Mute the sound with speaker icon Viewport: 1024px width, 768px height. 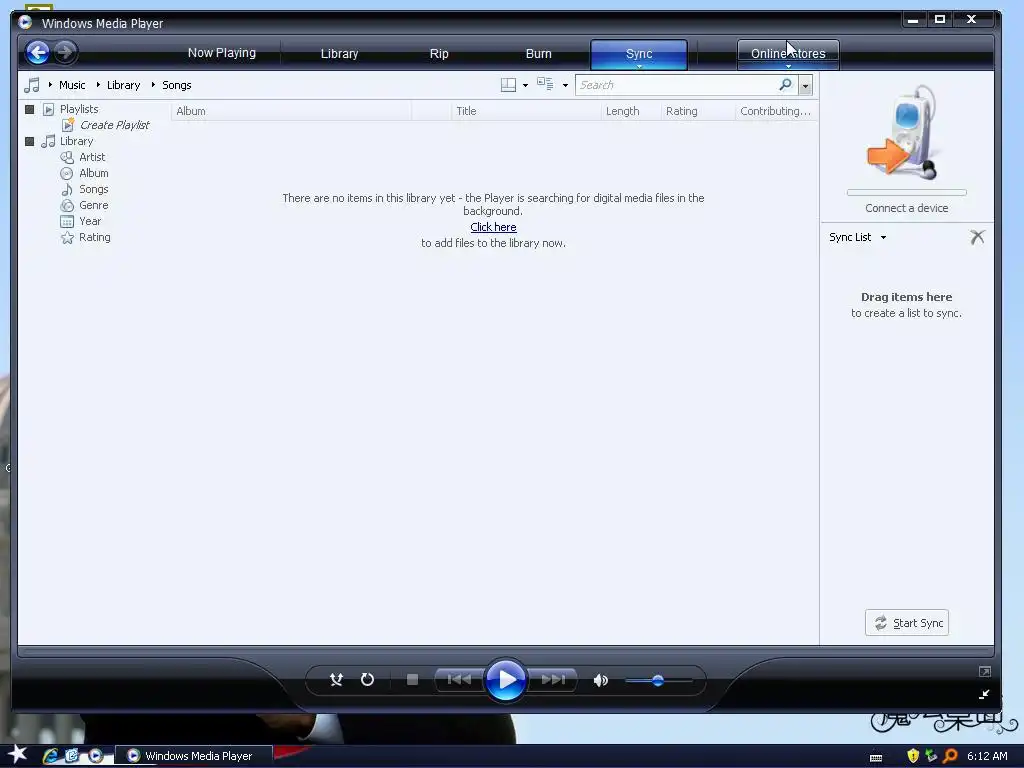pyautogui.click(x=600, y=680)
